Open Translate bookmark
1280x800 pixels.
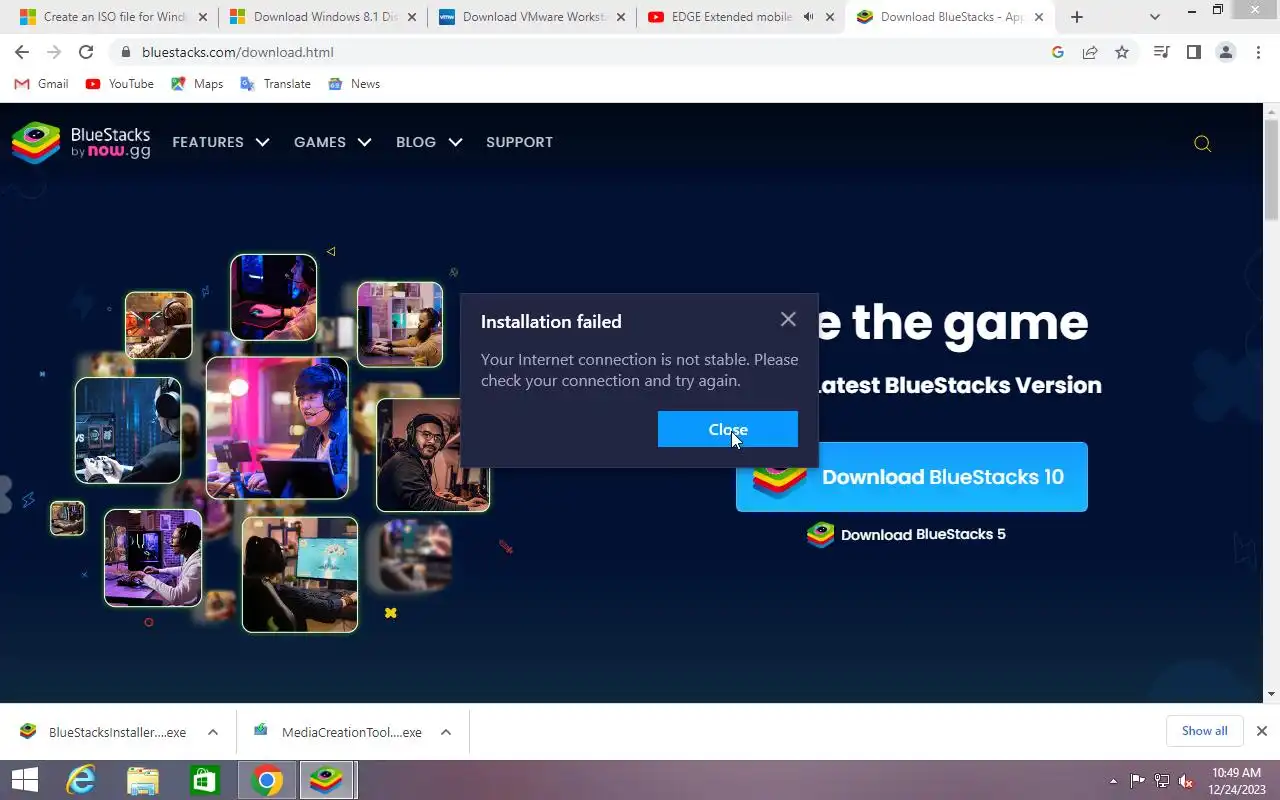click(275, 84)
